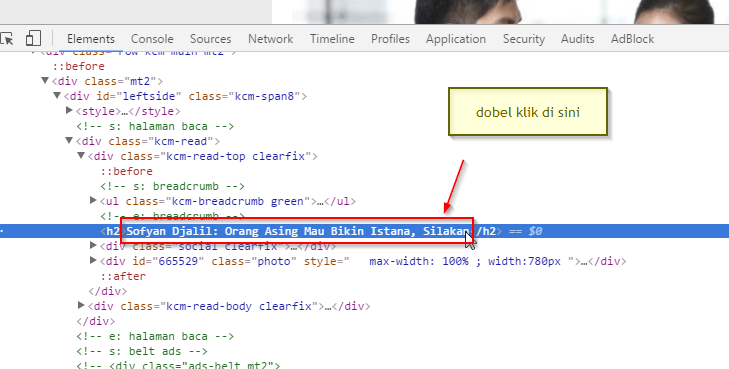
Task: Open the Application tab
Action: [456, 39]
